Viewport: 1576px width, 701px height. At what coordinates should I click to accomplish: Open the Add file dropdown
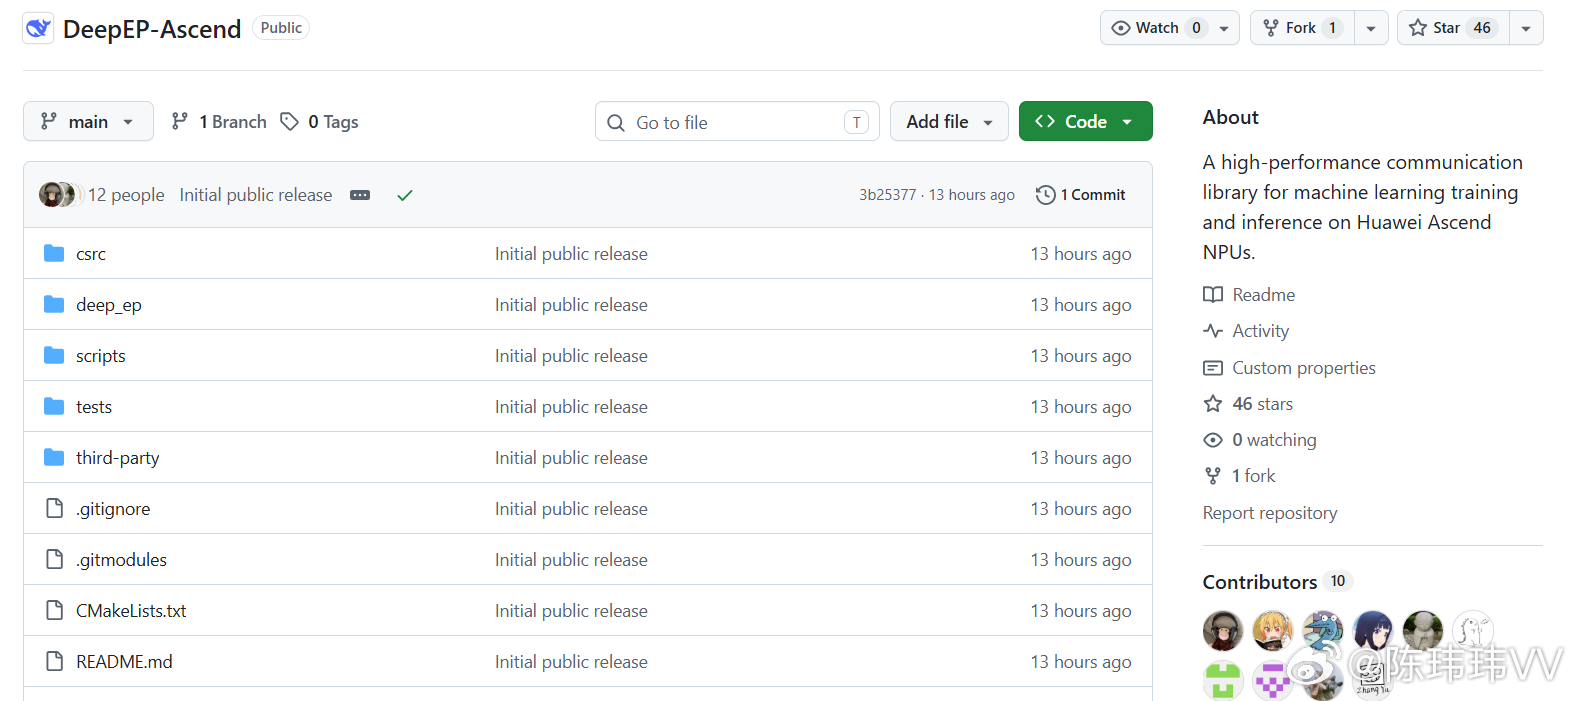pos(949,121)
